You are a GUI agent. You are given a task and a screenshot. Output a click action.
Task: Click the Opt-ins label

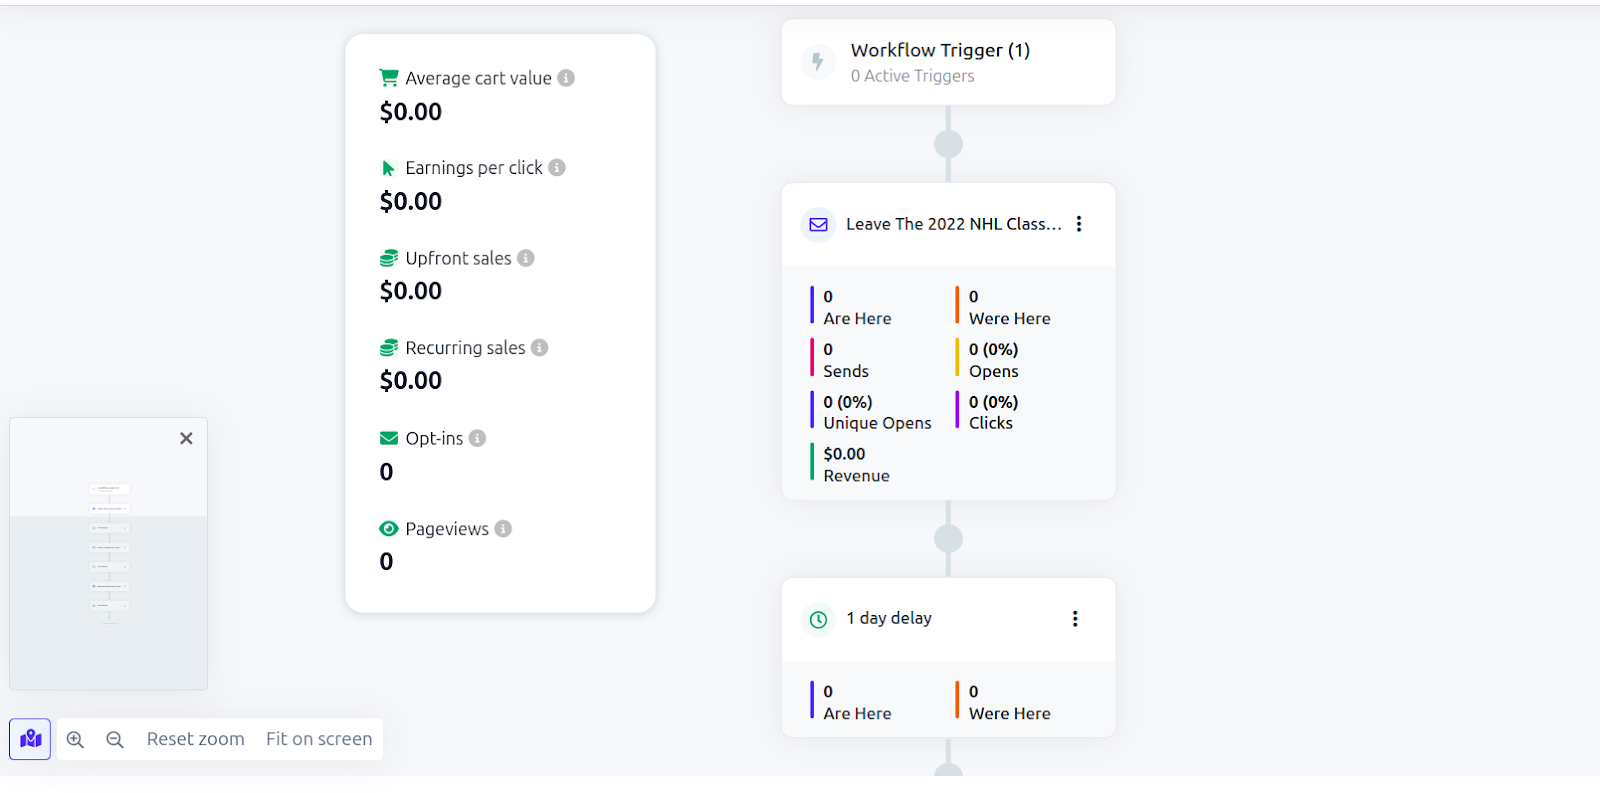434,438
